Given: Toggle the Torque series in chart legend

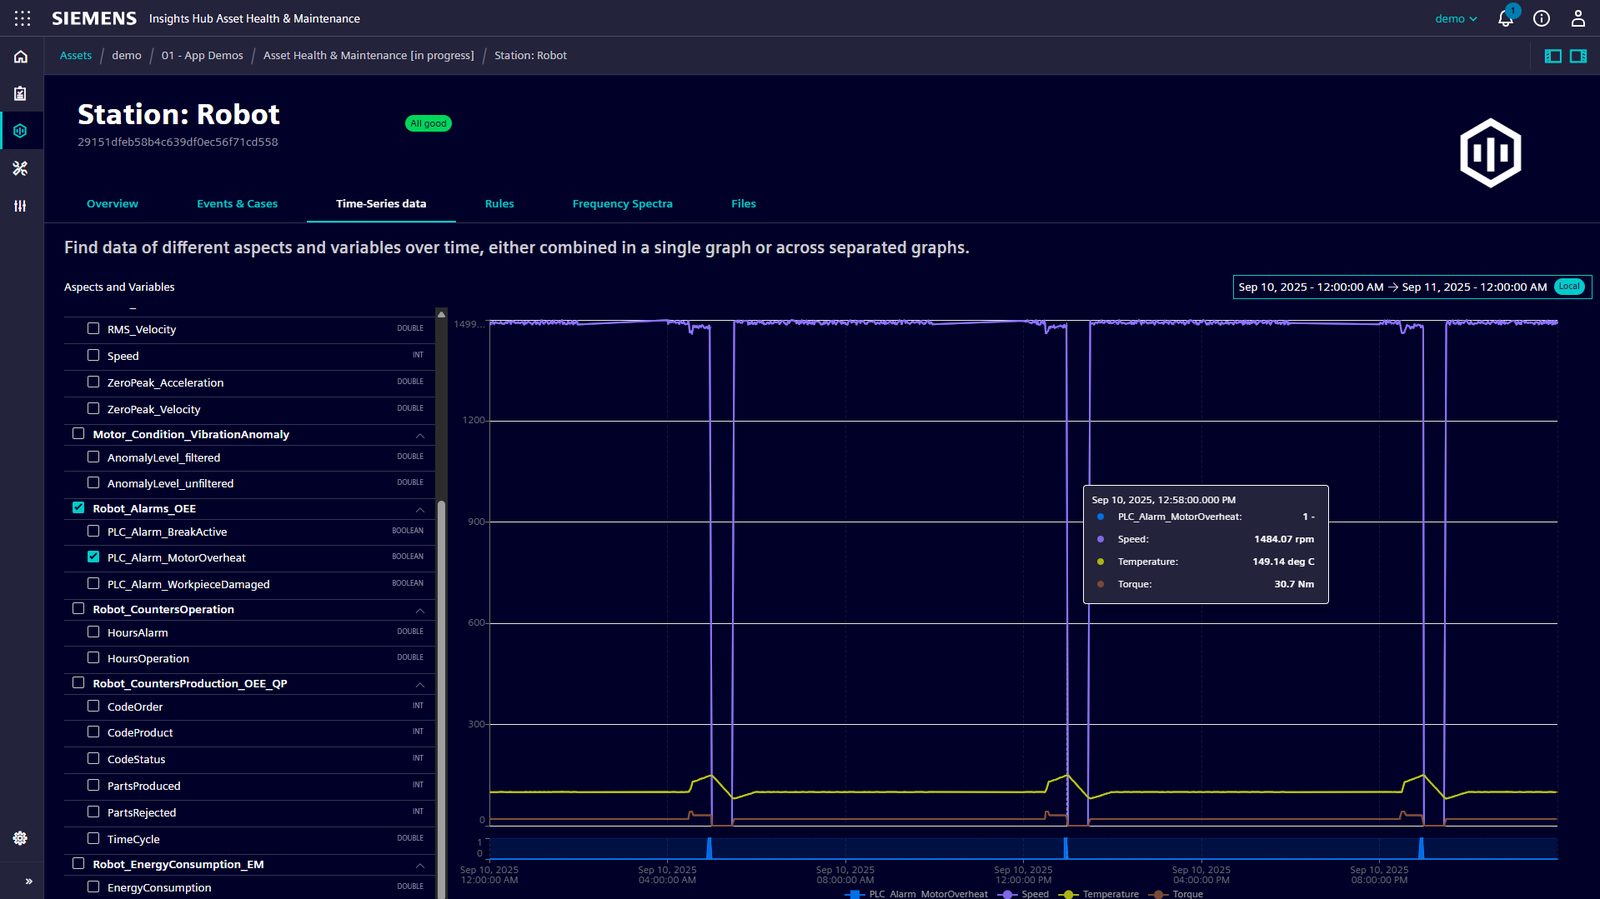Looking at the screenshot, I should tap(1177, 894).
